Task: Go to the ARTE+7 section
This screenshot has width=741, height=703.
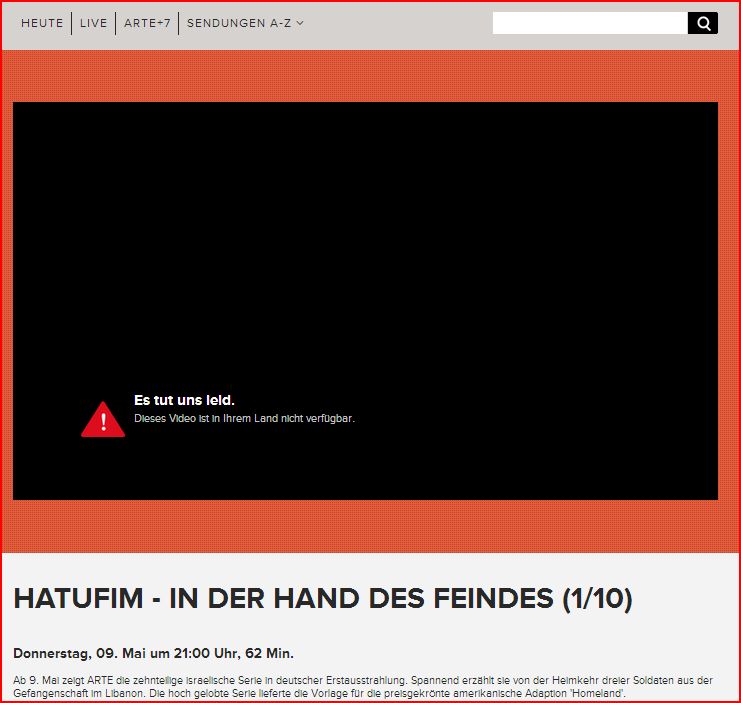Action: pos(147,23)
